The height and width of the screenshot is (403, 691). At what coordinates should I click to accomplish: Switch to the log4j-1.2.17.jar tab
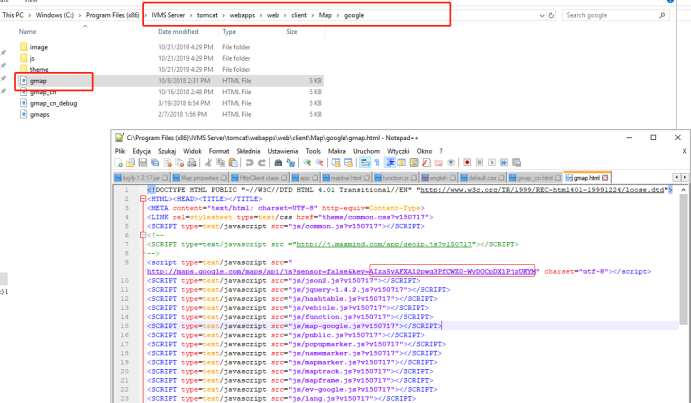coord(141,178)
